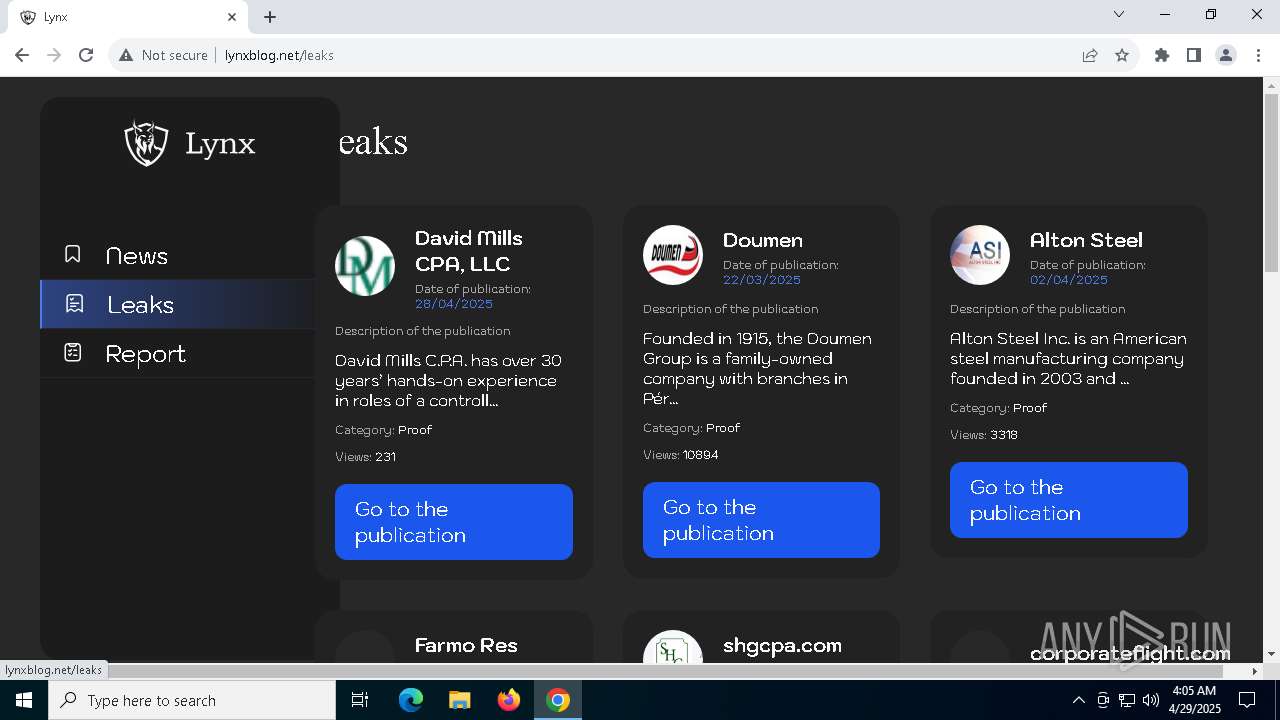
Task: Show hidden system tray icons
Action: (x=1078, y=700)
